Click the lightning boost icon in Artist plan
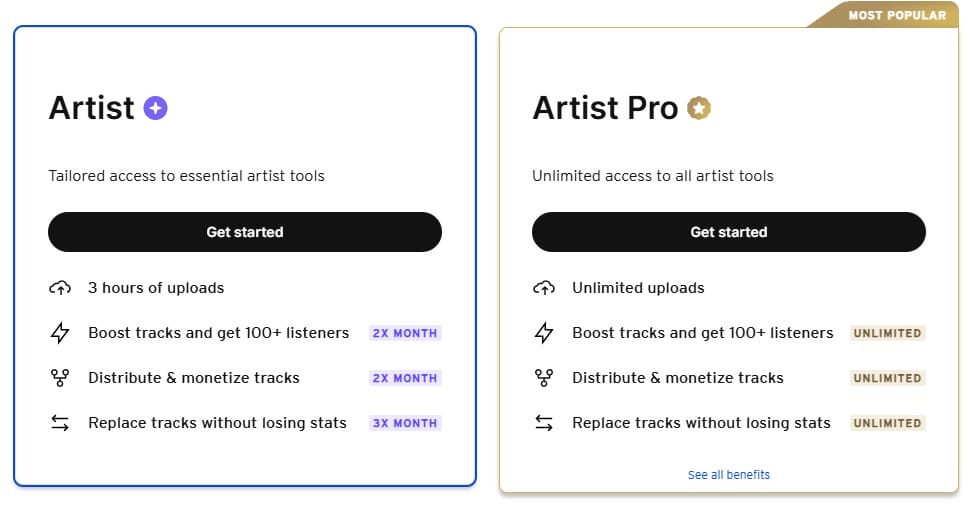Viewport: 972px width, 505px height. click(x=60, y=333)
